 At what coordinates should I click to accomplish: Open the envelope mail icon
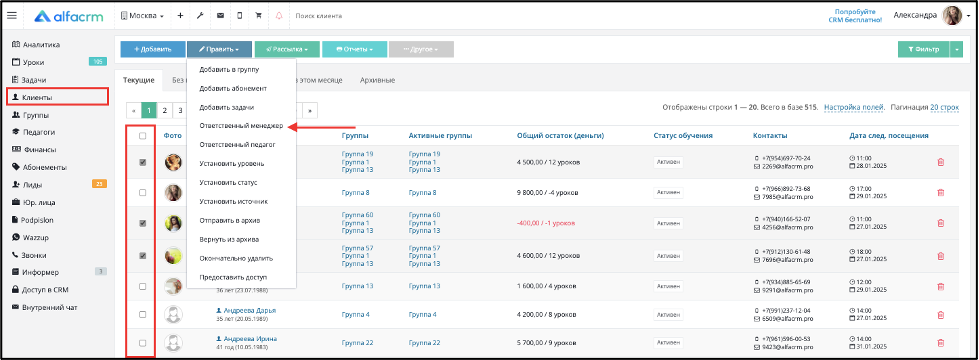coord(220,16)
